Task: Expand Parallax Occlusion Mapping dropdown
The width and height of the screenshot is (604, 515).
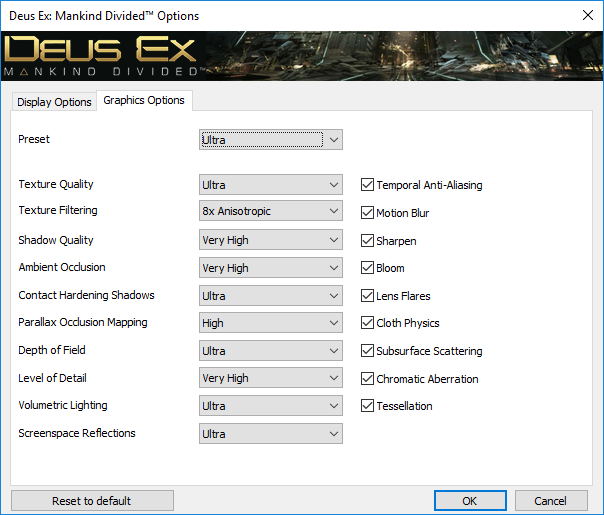Action: (x=271, y=322)
